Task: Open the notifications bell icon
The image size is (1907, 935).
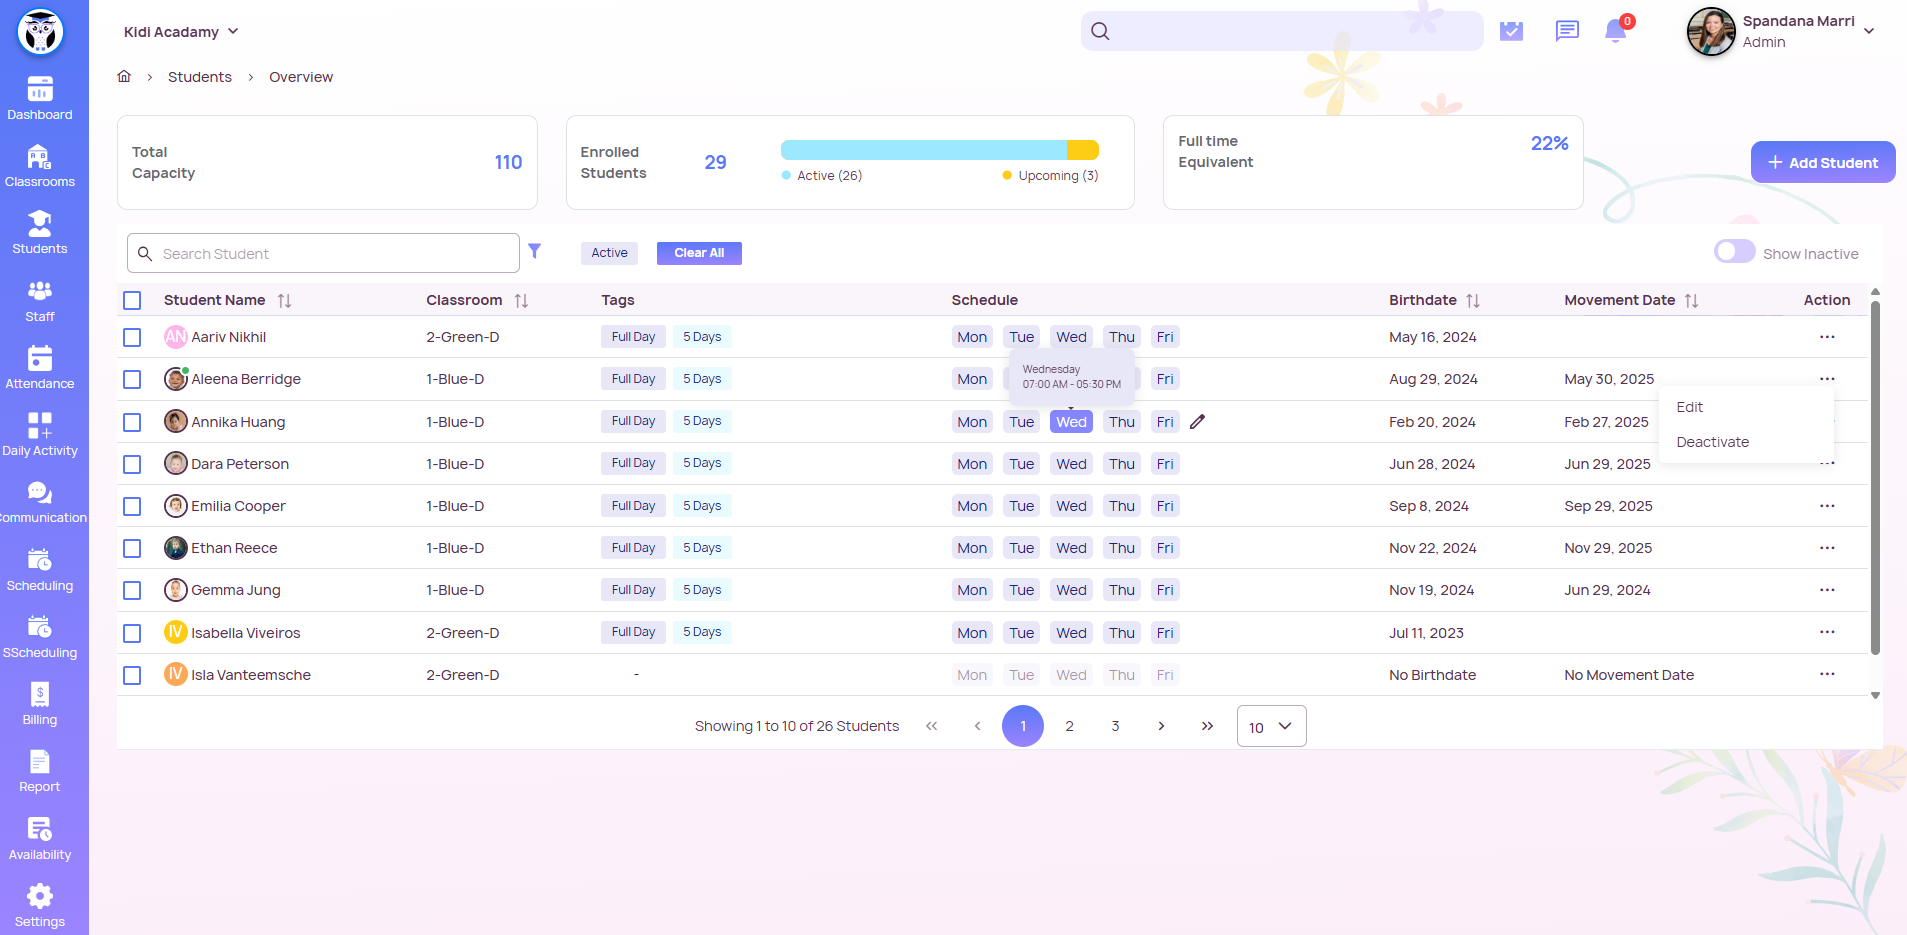Action: (1615, 31)
